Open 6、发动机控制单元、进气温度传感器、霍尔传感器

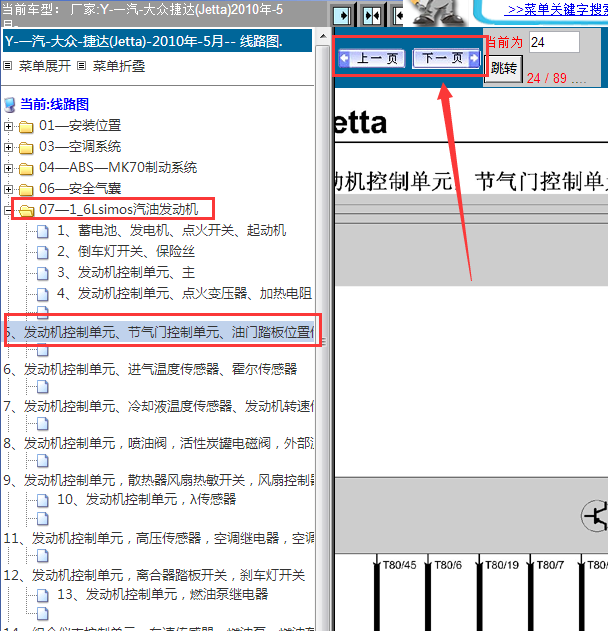(150, 369)
